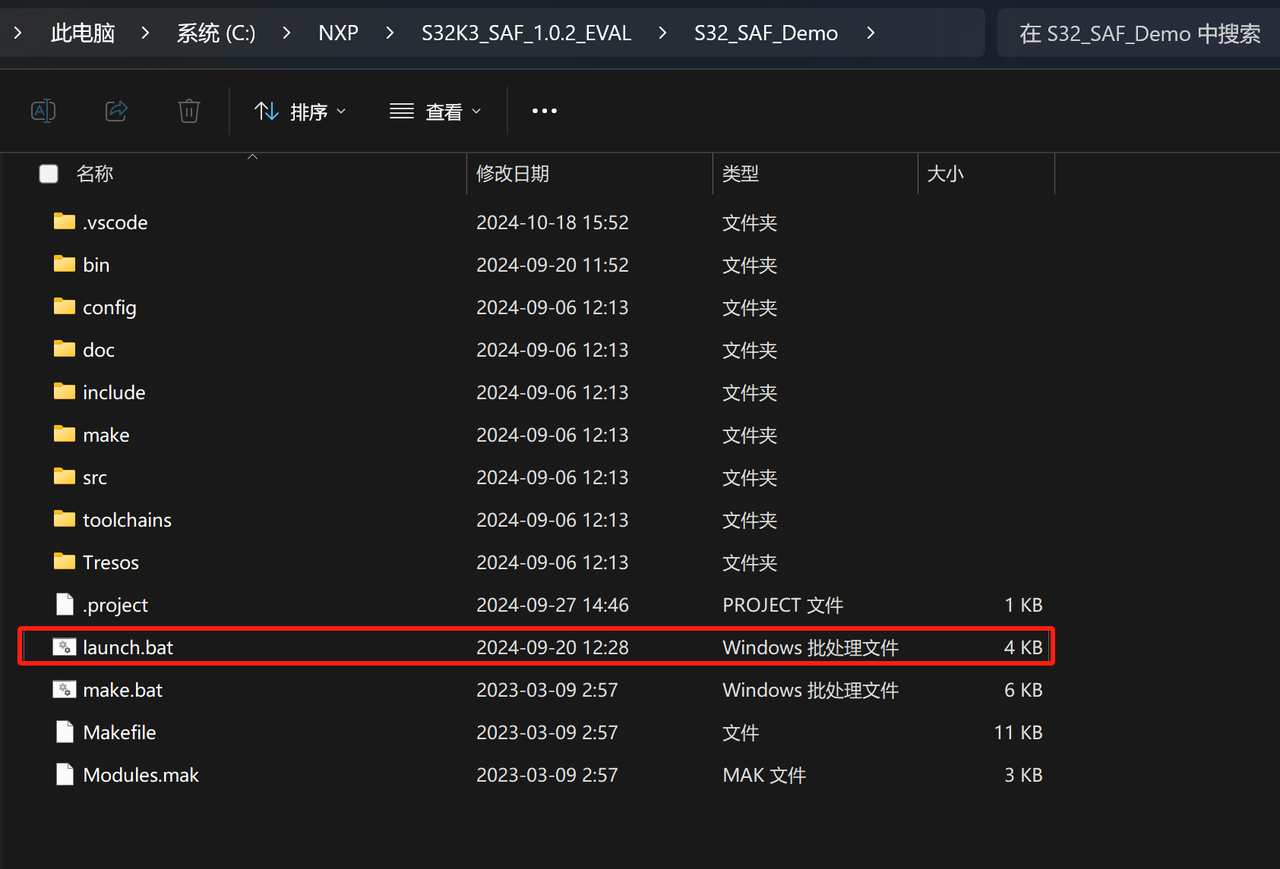Screen dimensions: 1280x869
Task: Select the doc folder icon
Action: click(64, 349)
